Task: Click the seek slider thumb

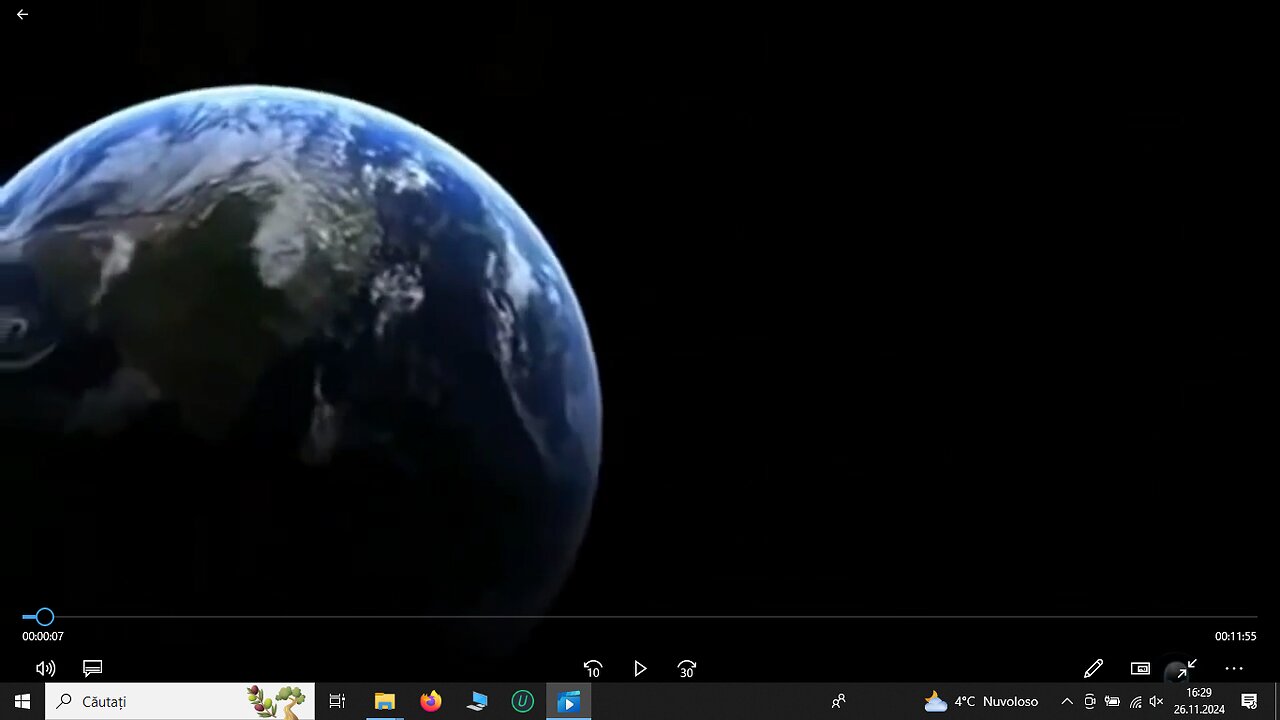Action: [x=44, y=617]
